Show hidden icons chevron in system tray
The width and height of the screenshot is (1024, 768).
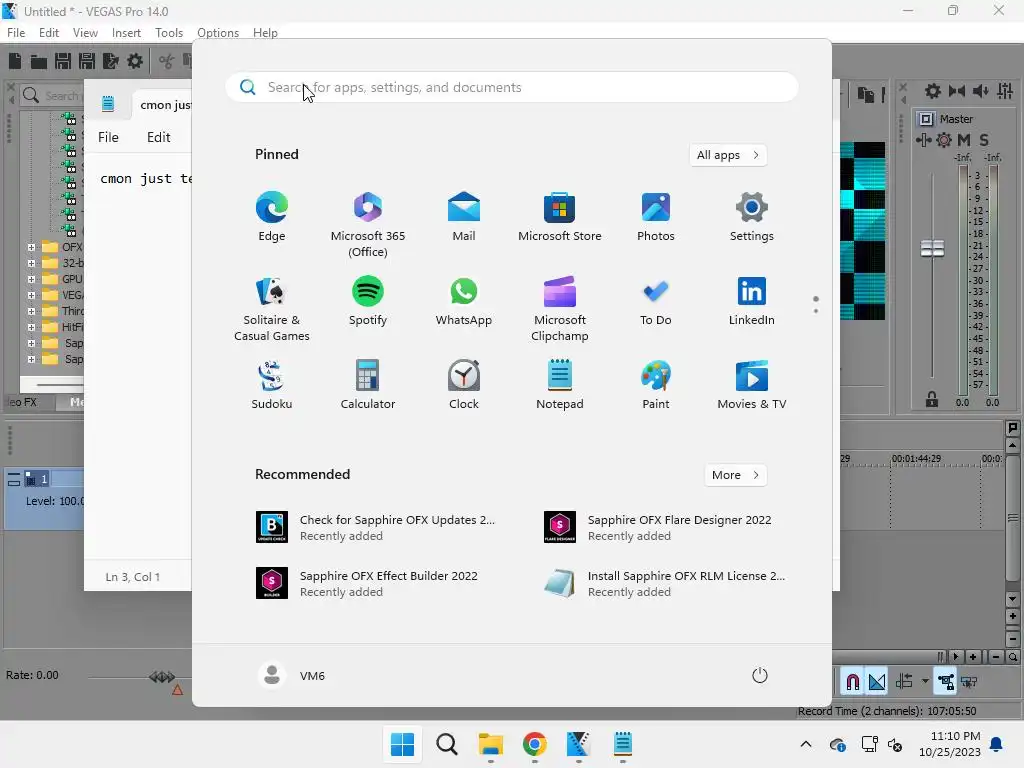806,744
